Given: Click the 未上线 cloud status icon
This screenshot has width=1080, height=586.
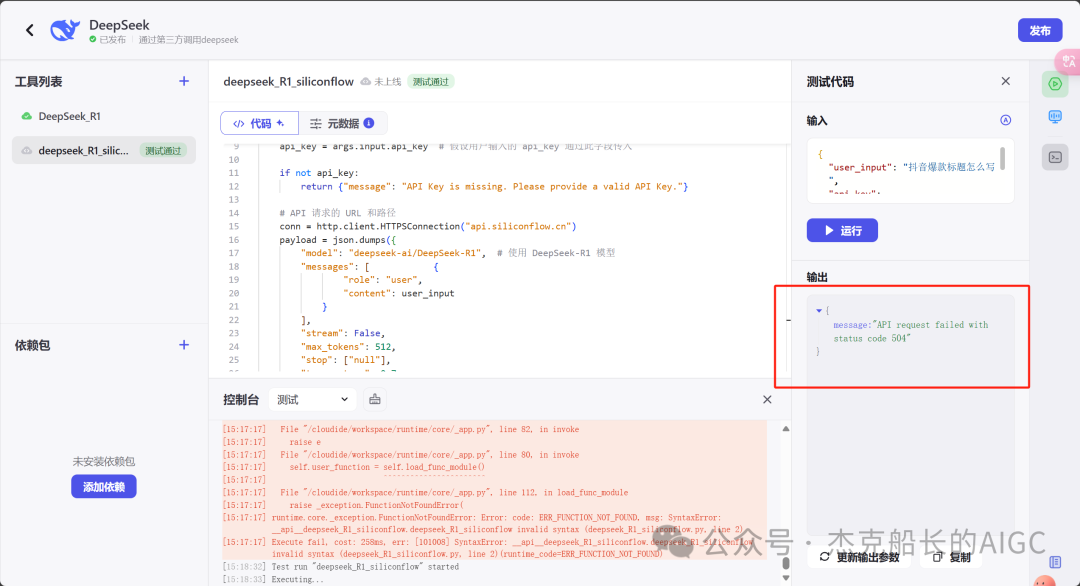Looking at the screenshot, I should coord(366,82).
